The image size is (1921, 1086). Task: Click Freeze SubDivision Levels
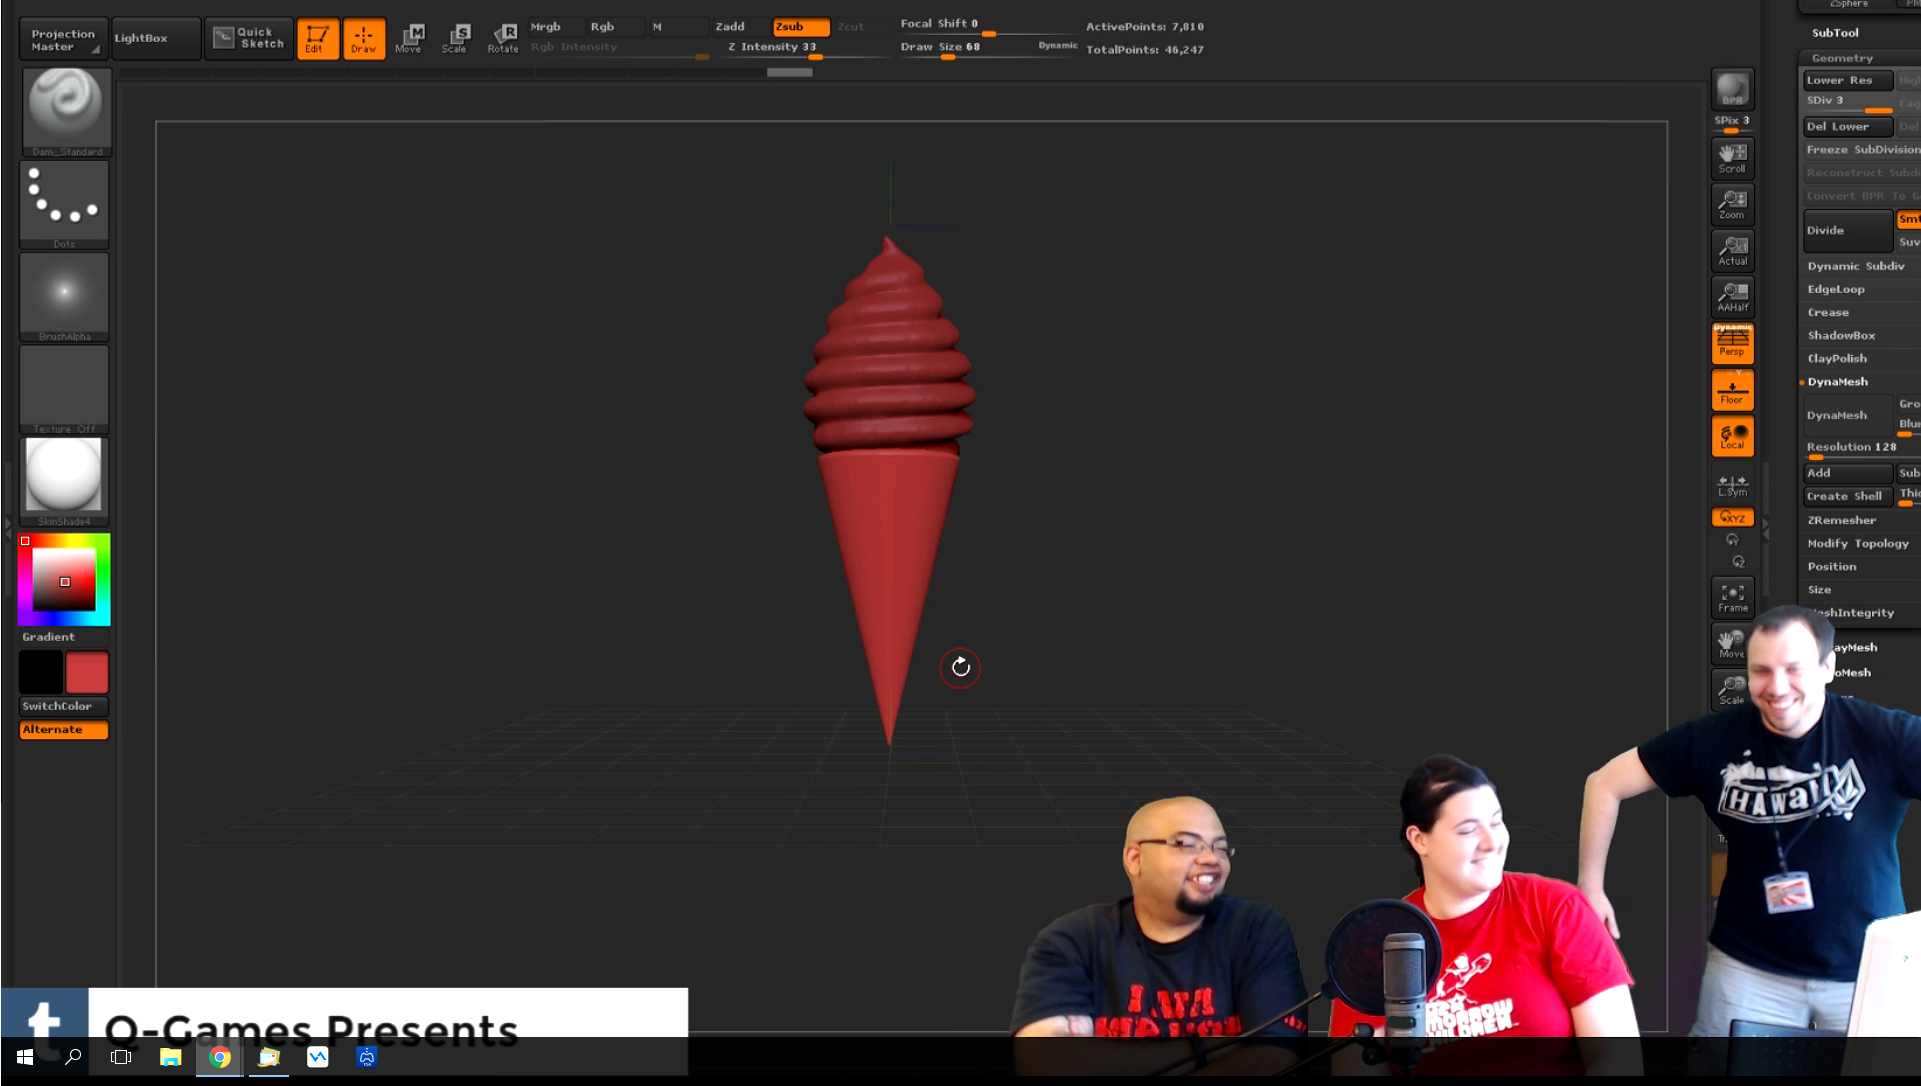coord(1862,150)
